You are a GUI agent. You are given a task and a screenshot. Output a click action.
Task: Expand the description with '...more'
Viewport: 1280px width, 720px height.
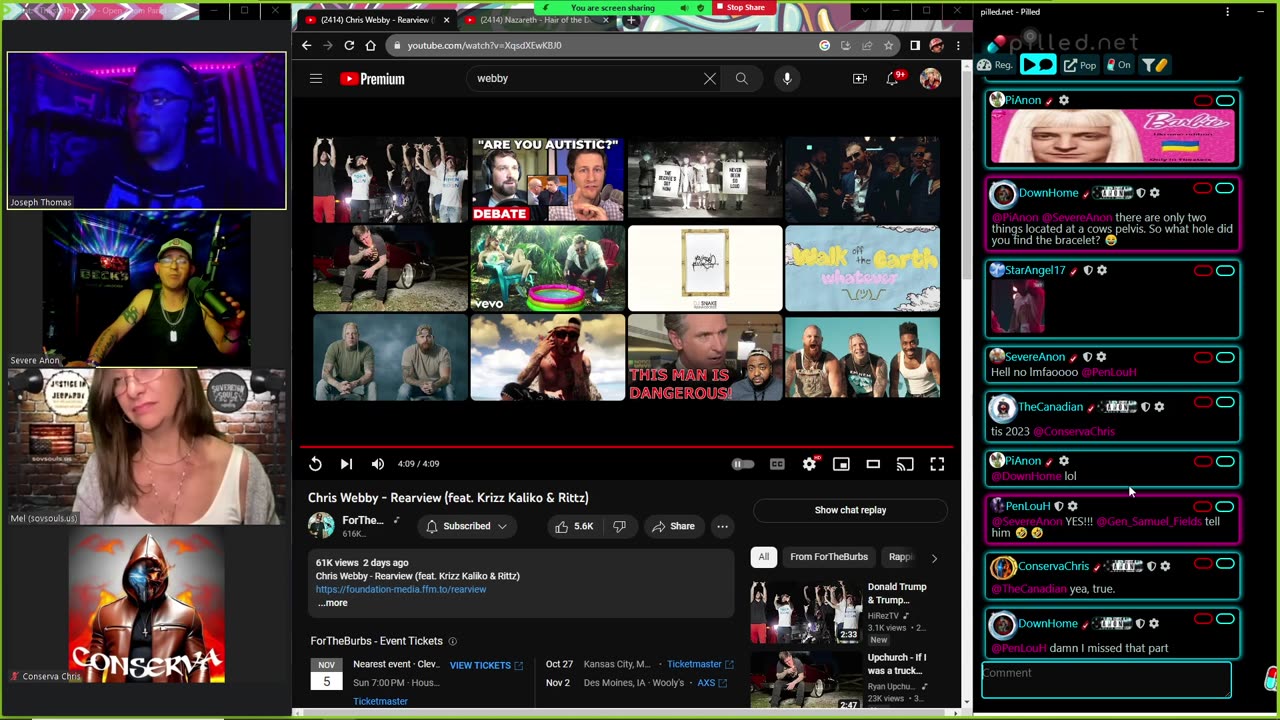point(333,603)
